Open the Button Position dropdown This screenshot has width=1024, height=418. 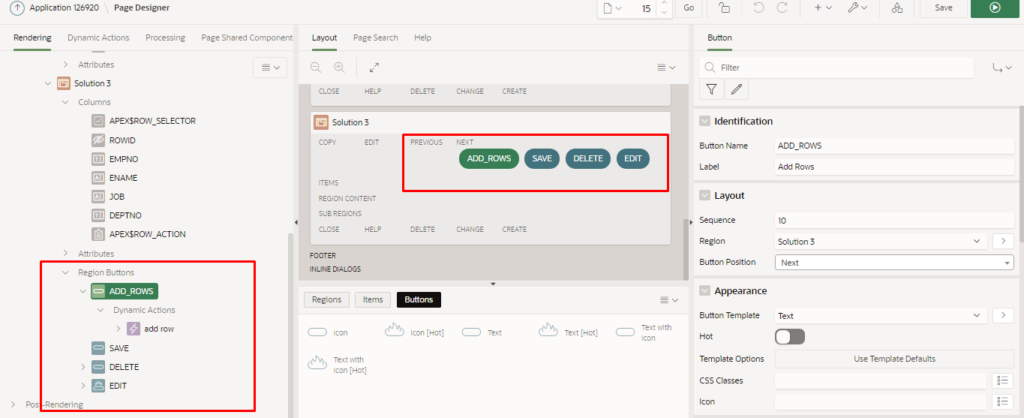pos(894,262)
